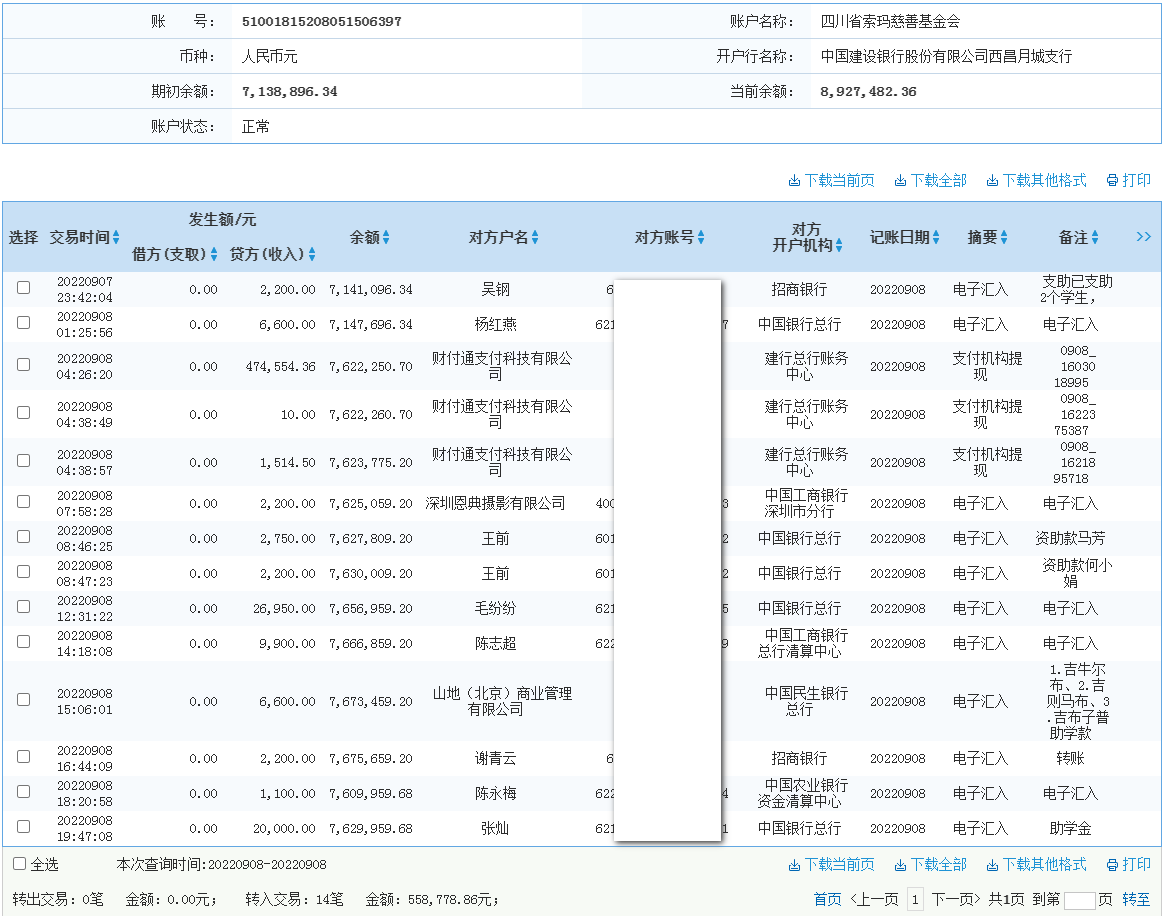
Task: Check the 山地（北京）商业管理 row
Action: (x=24, y=699)
